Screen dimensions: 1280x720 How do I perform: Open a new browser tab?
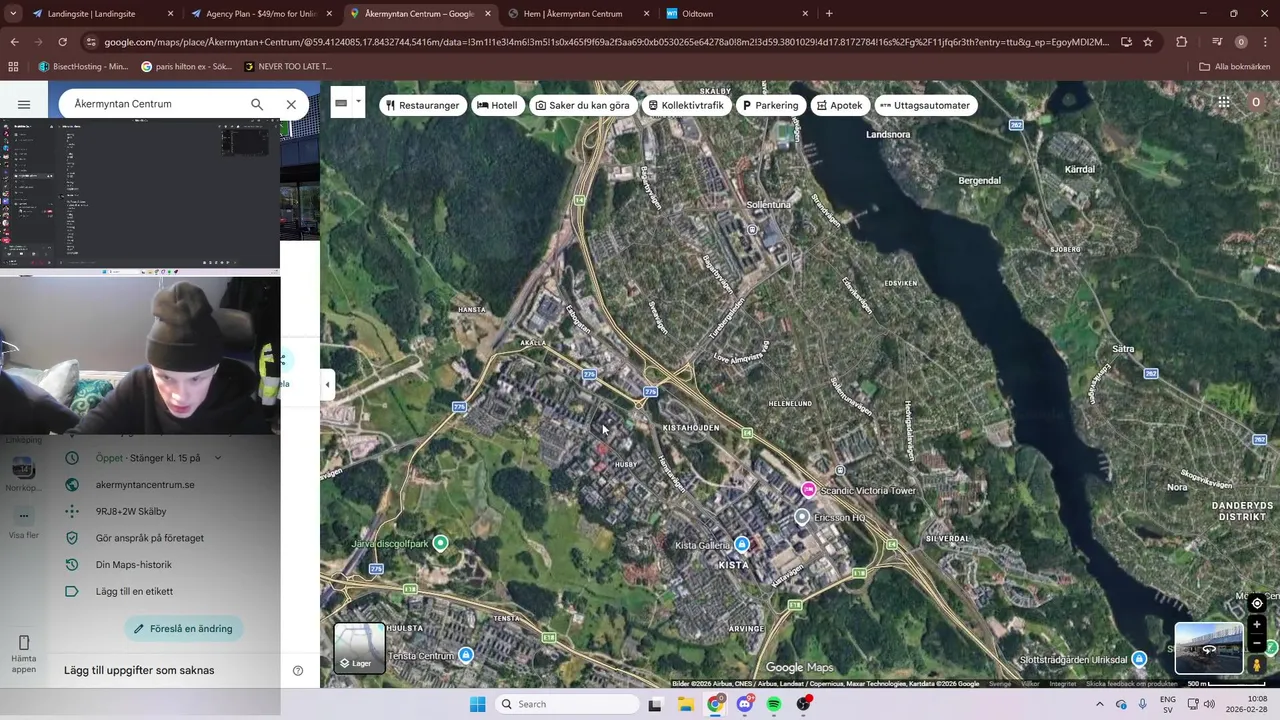pyautogui.click(x=829, y=14)
